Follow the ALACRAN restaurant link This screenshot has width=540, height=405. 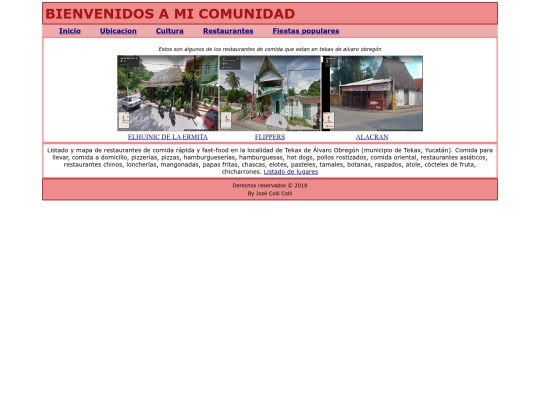[372, 137]
